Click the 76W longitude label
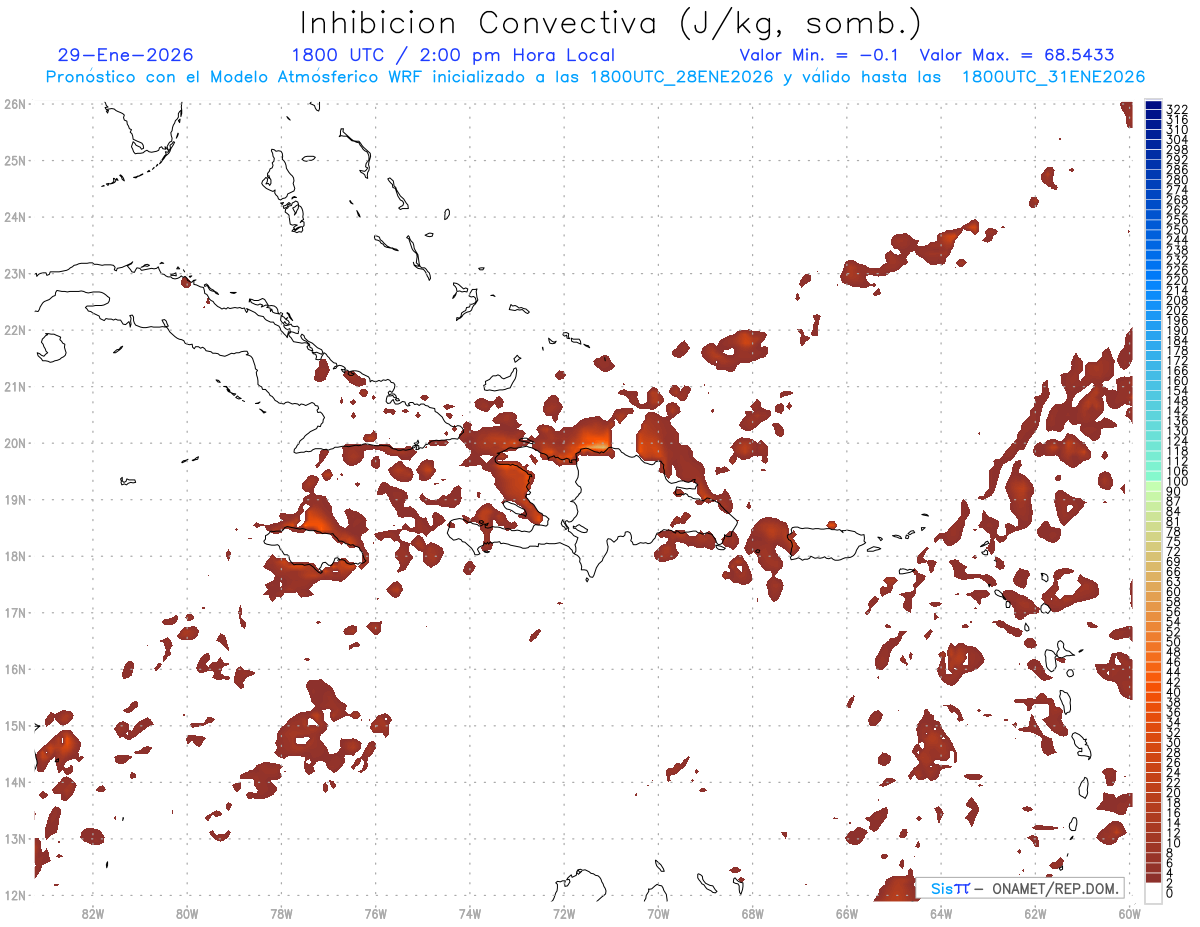Screen dimensions: 1200x927 pos(375,913)
